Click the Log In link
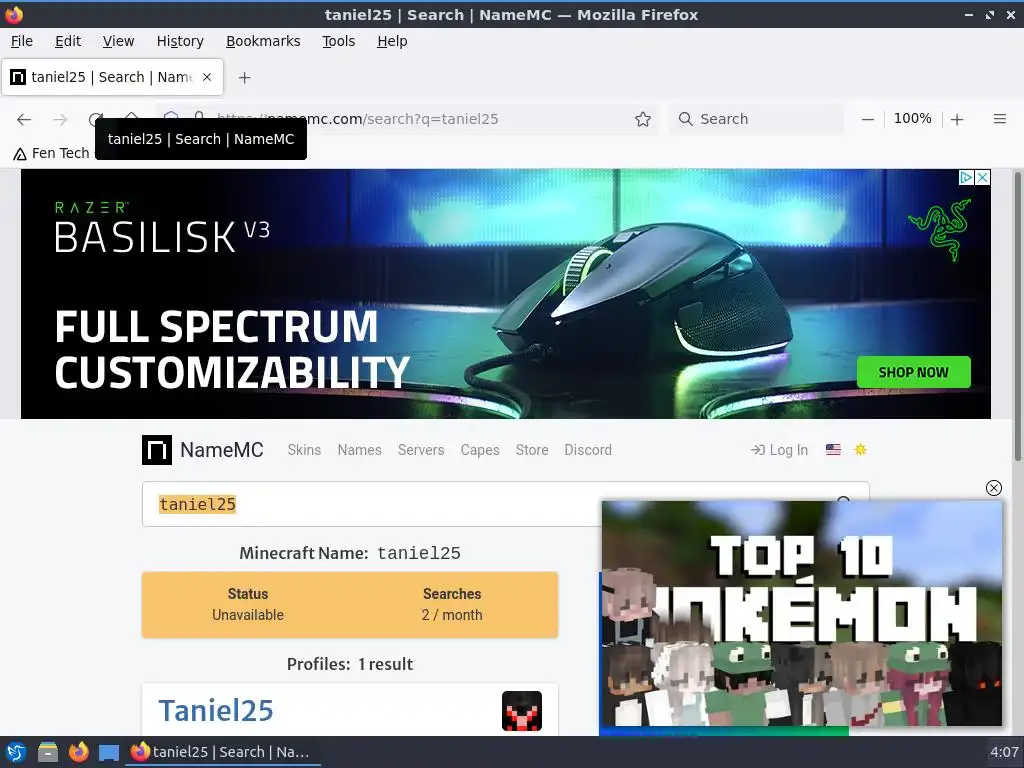Screen dimensions: 1024x768 tap(779, 450)
